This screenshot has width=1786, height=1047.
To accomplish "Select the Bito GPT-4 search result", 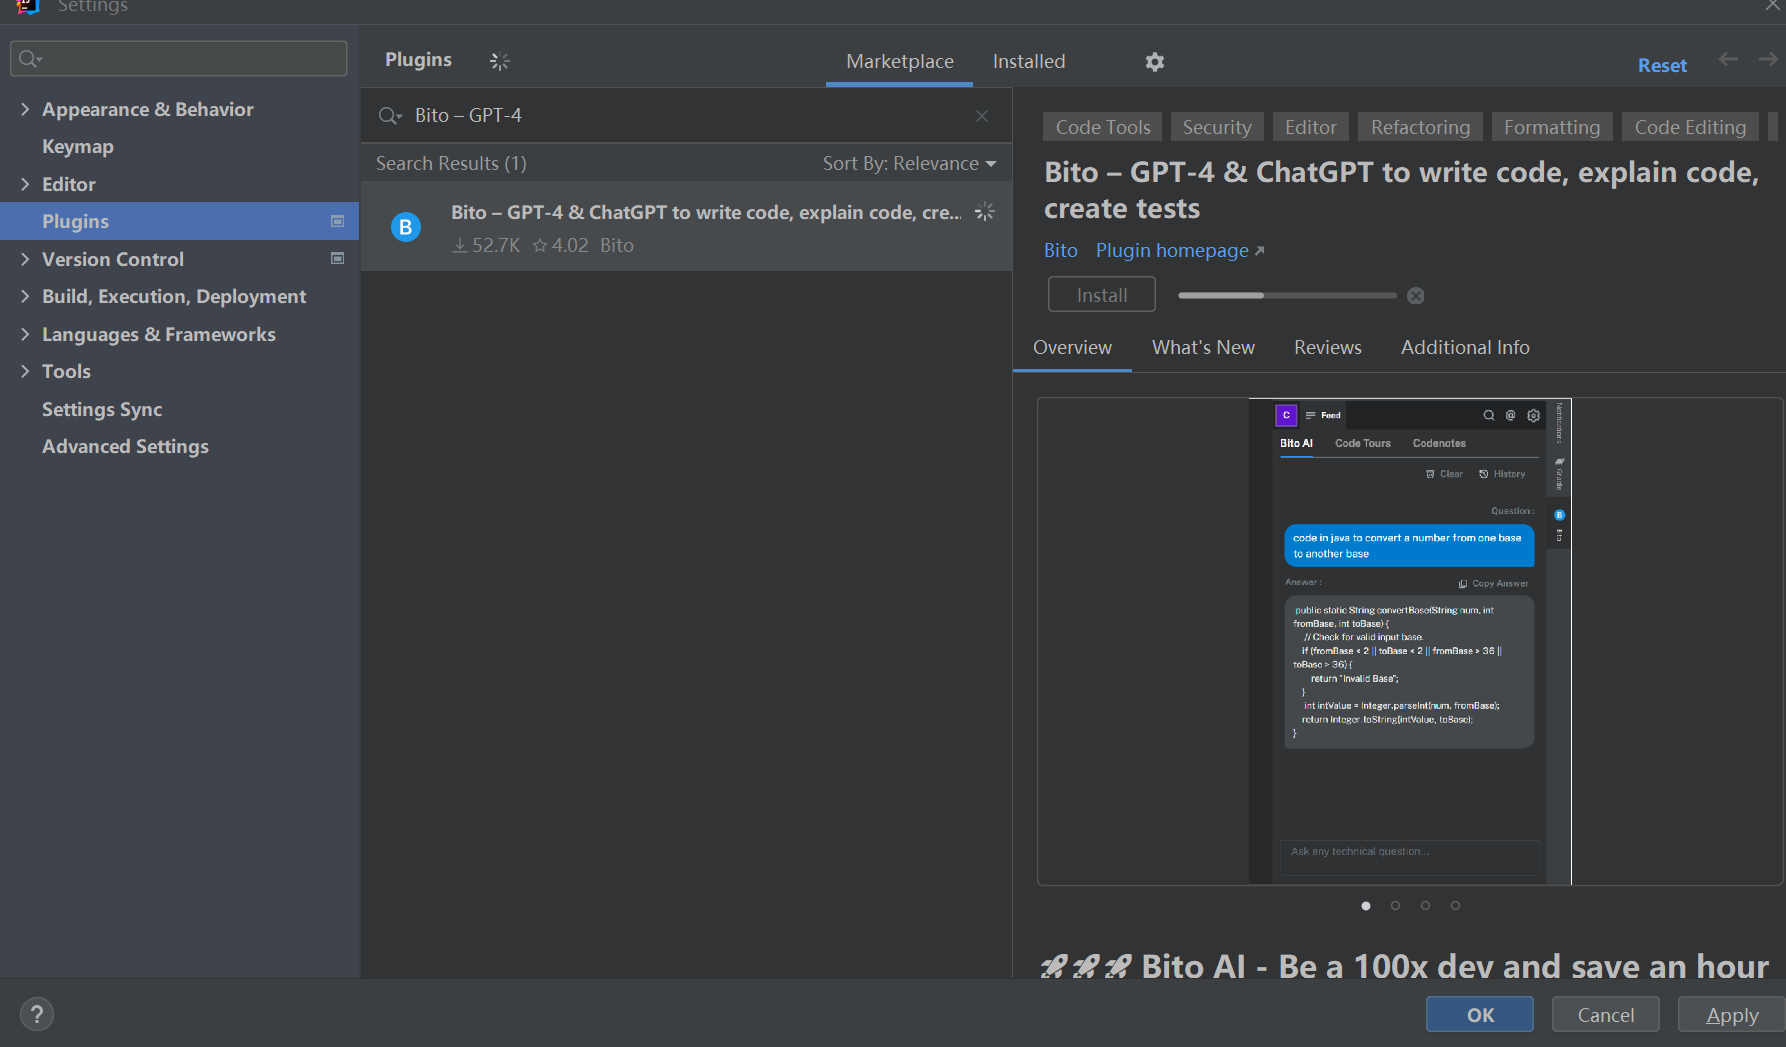I will click(686, 226).
